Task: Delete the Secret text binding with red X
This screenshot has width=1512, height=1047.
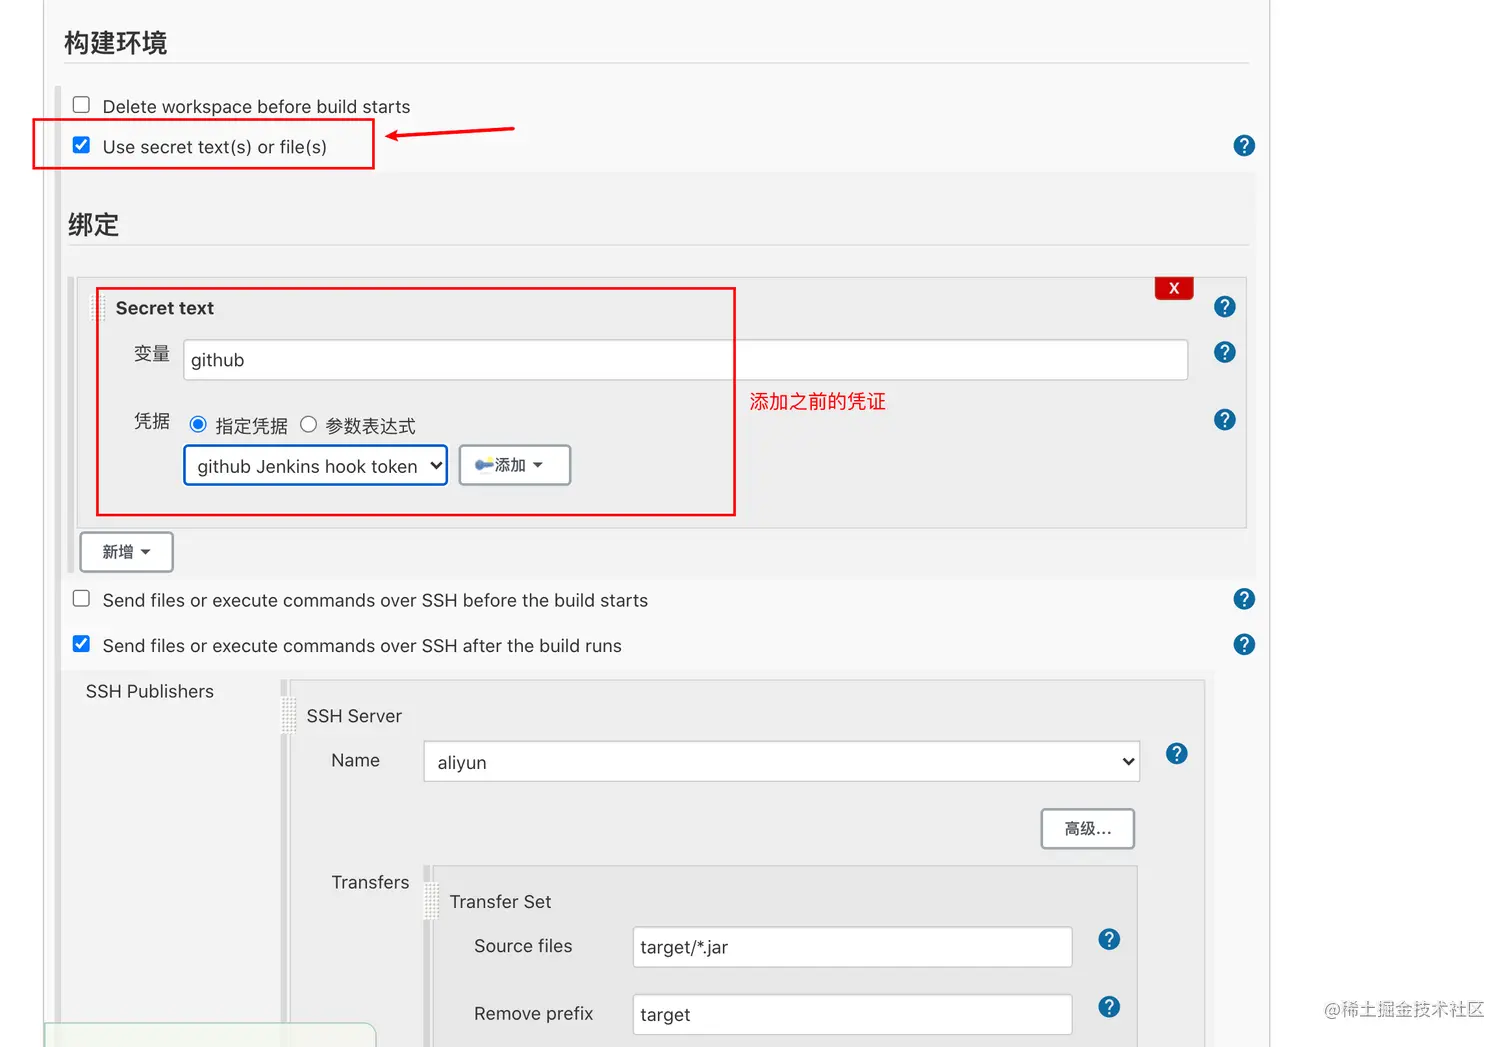Action: click(1174, 288)
